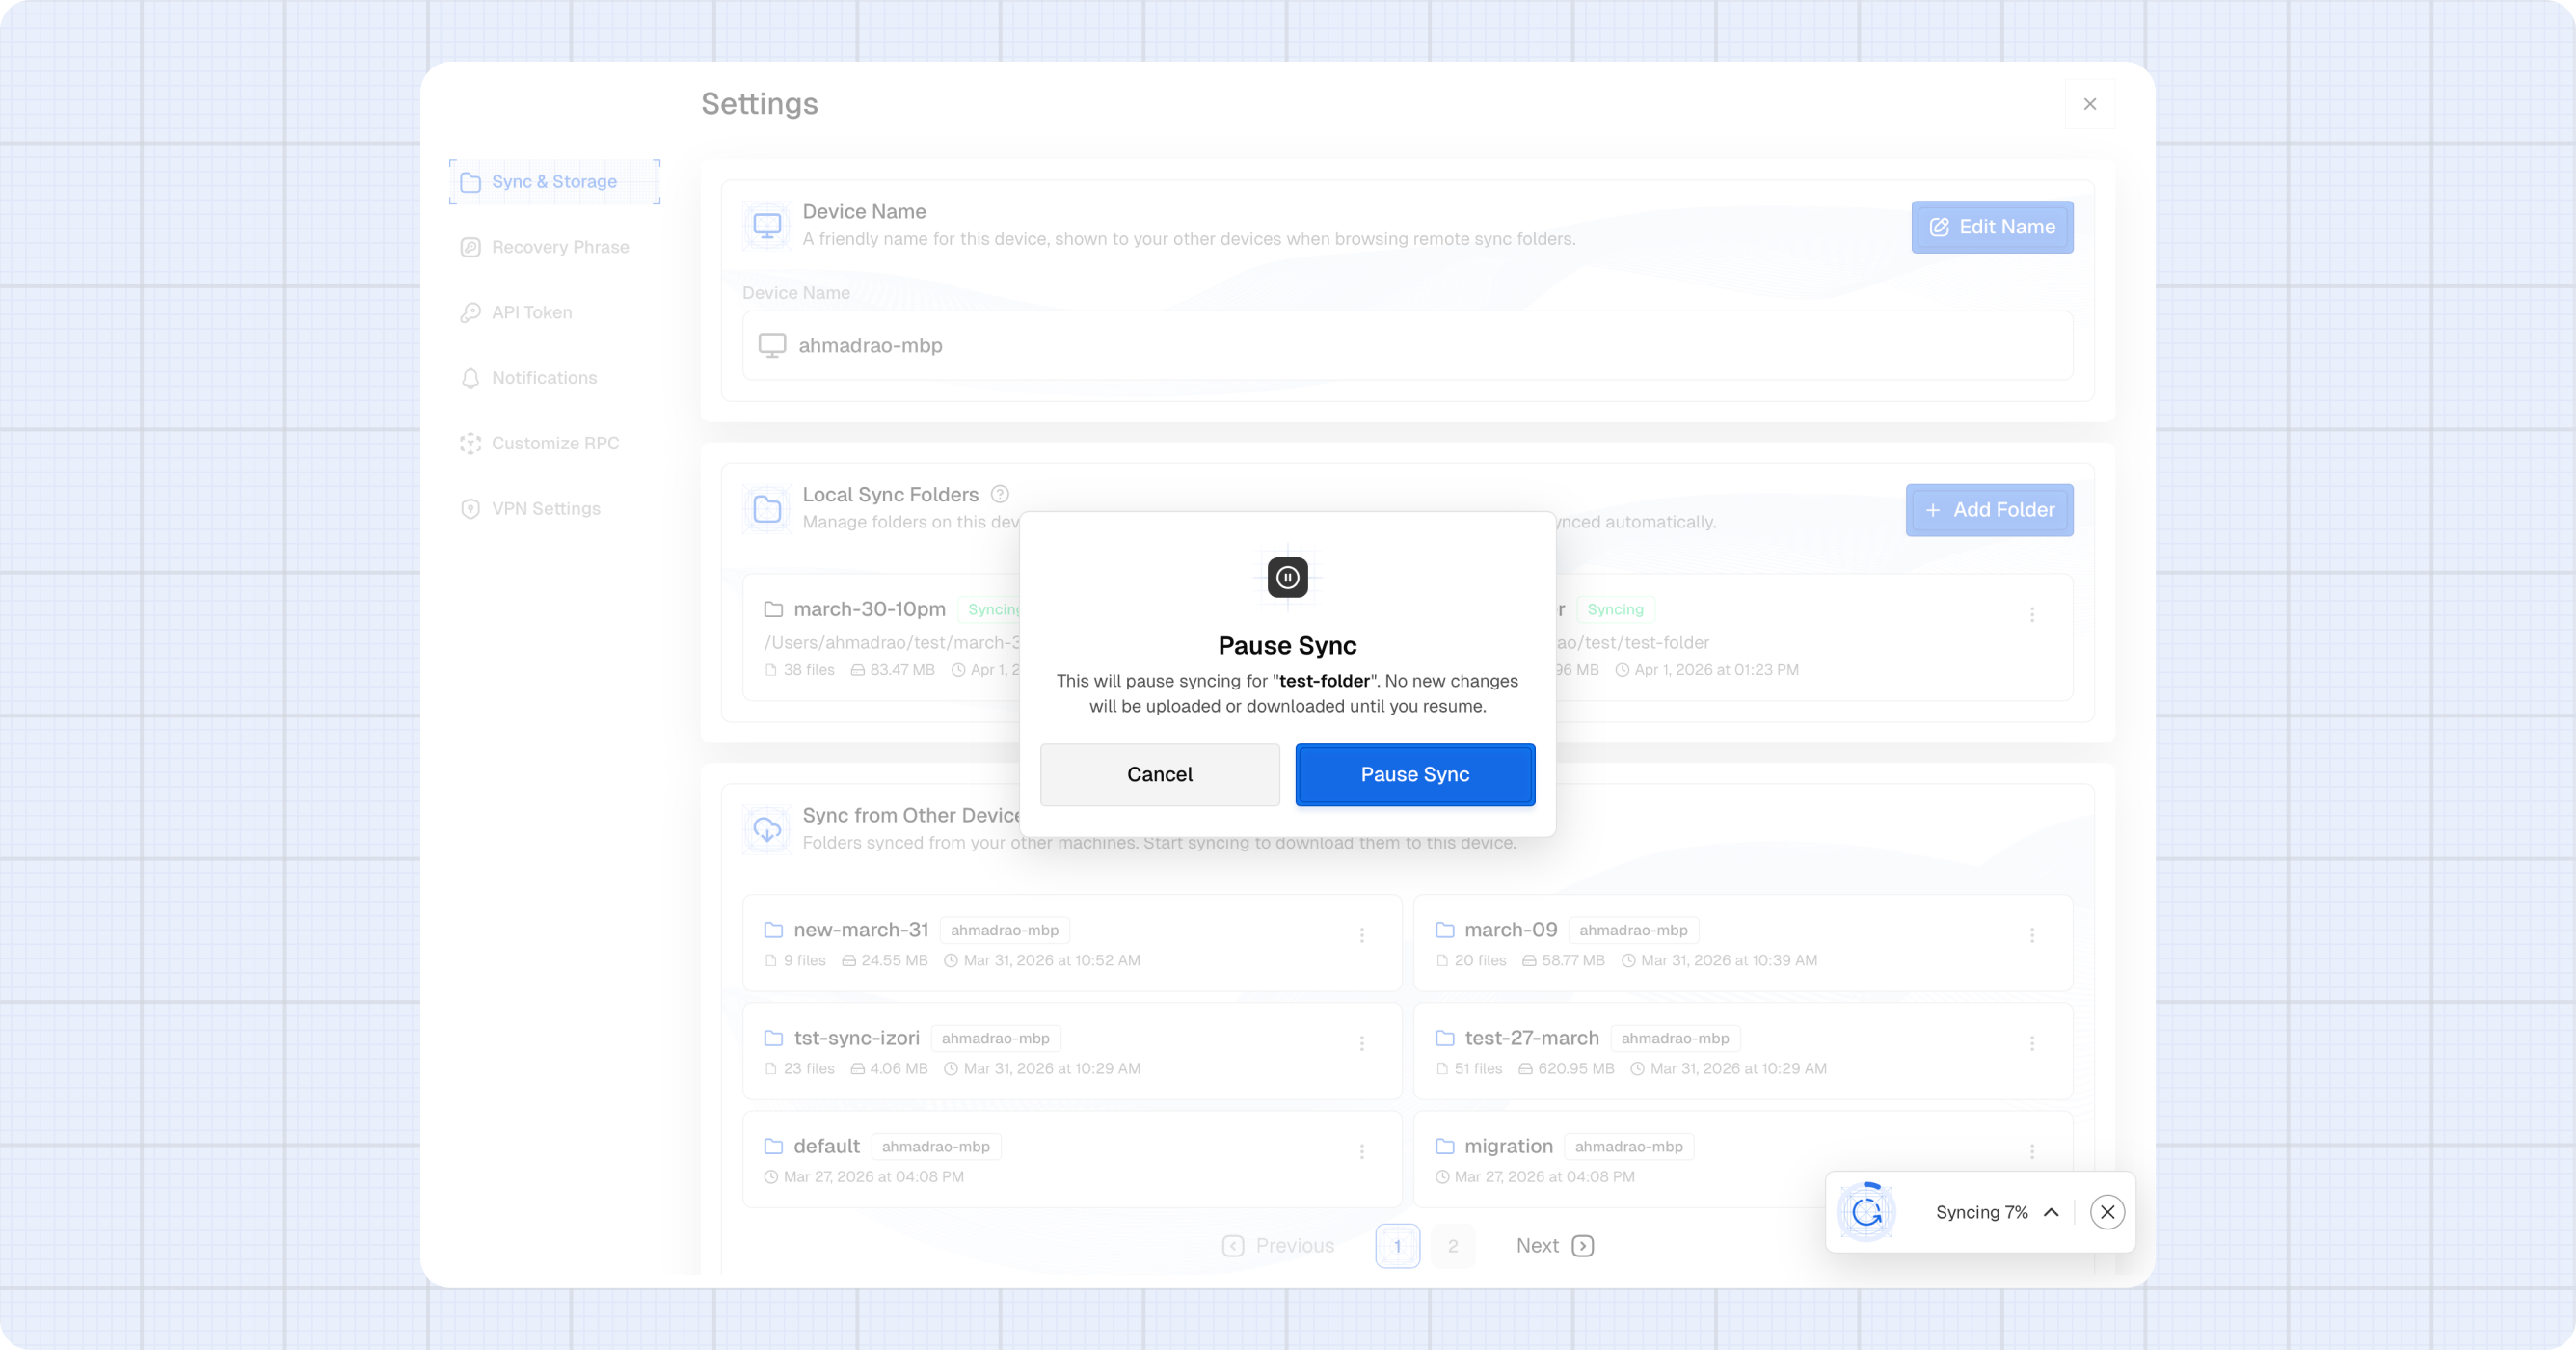Open the more options menu for new-march-31
Viewport: 2576px width, 1350px height.
click(x=1361, y=935)
